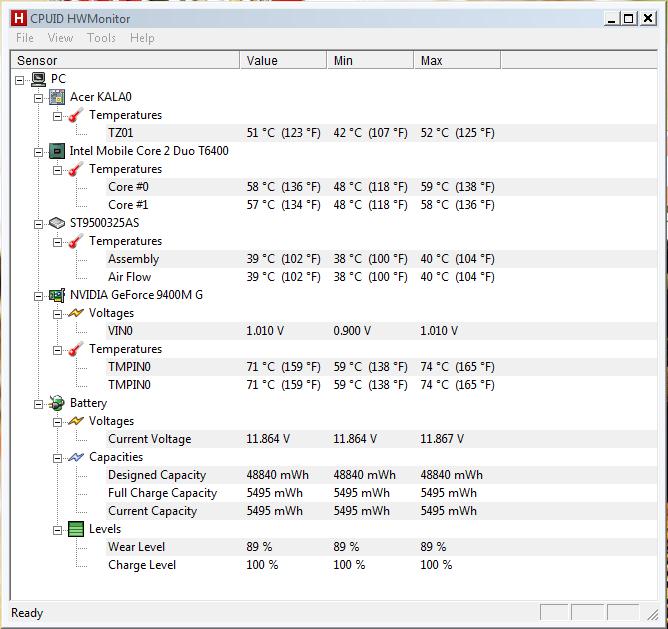Open the Help menu
This screenshot has width=668, height=629.
pyautogui.click(x=142, y=38)
